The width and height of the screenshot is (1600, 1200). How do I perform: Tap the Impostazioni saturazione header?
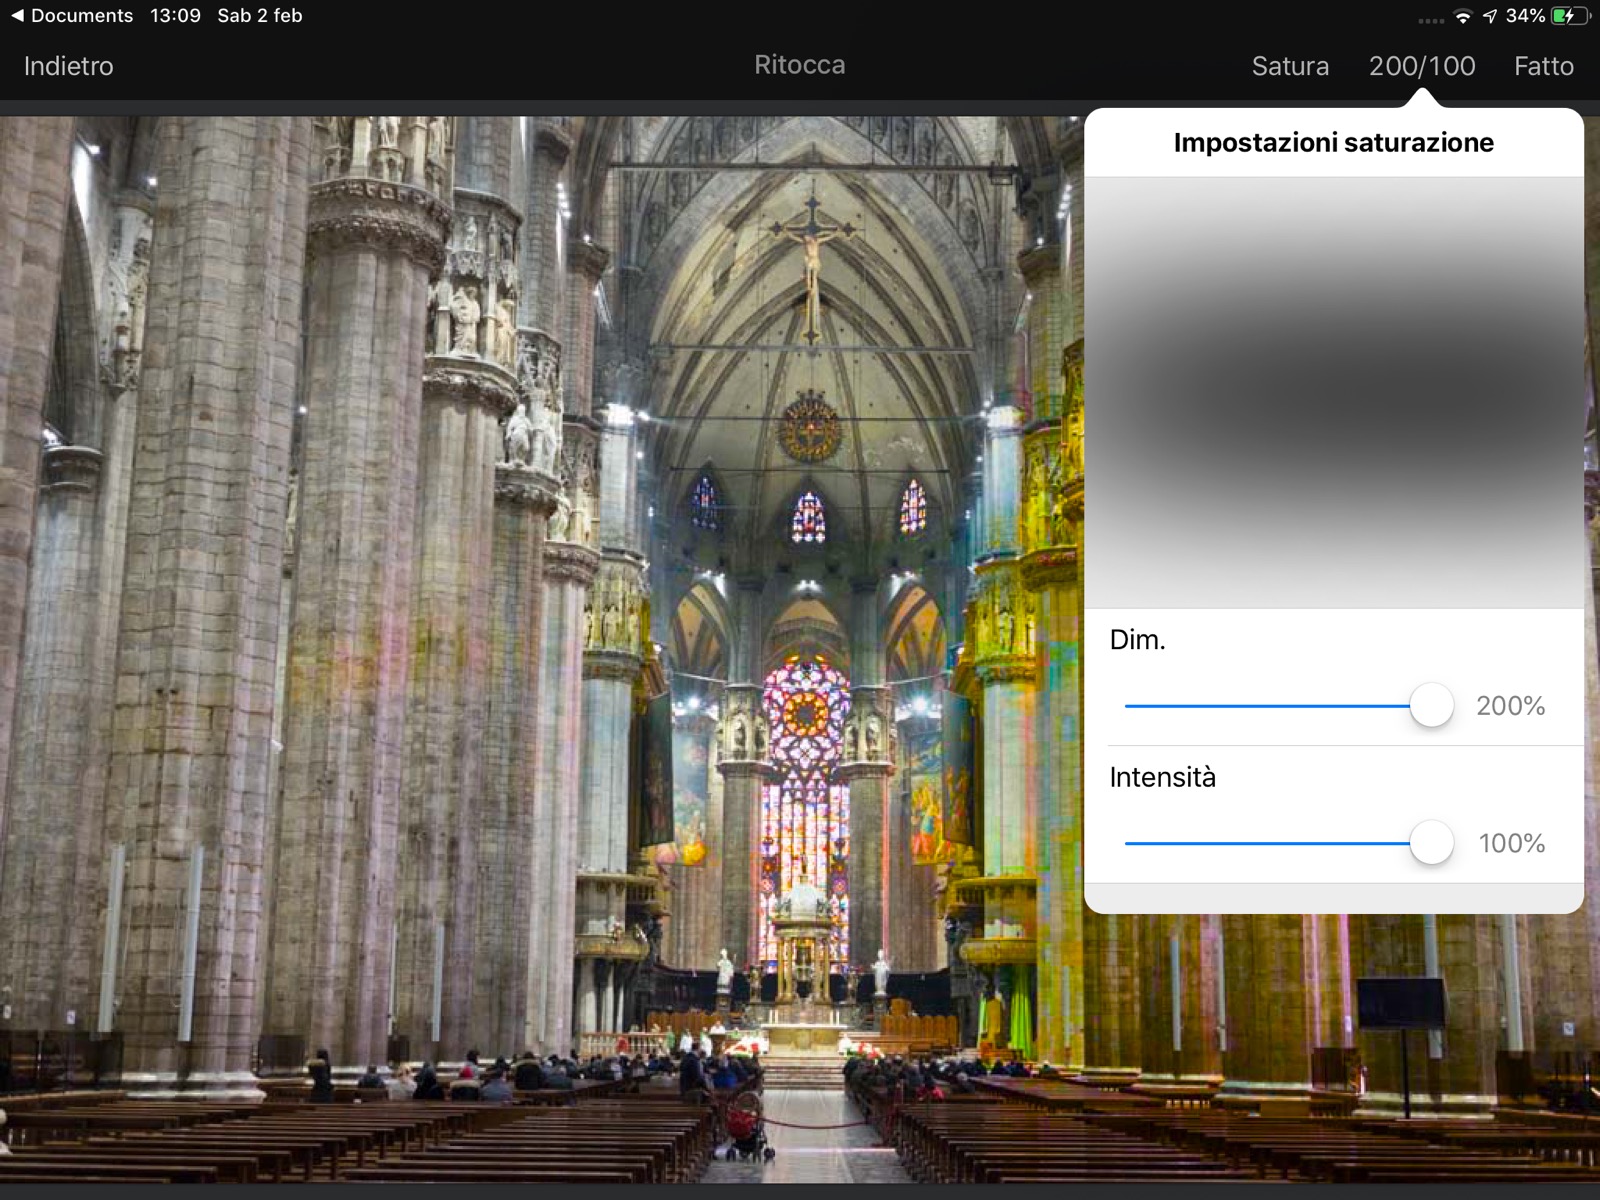(x=1334, y=143)
